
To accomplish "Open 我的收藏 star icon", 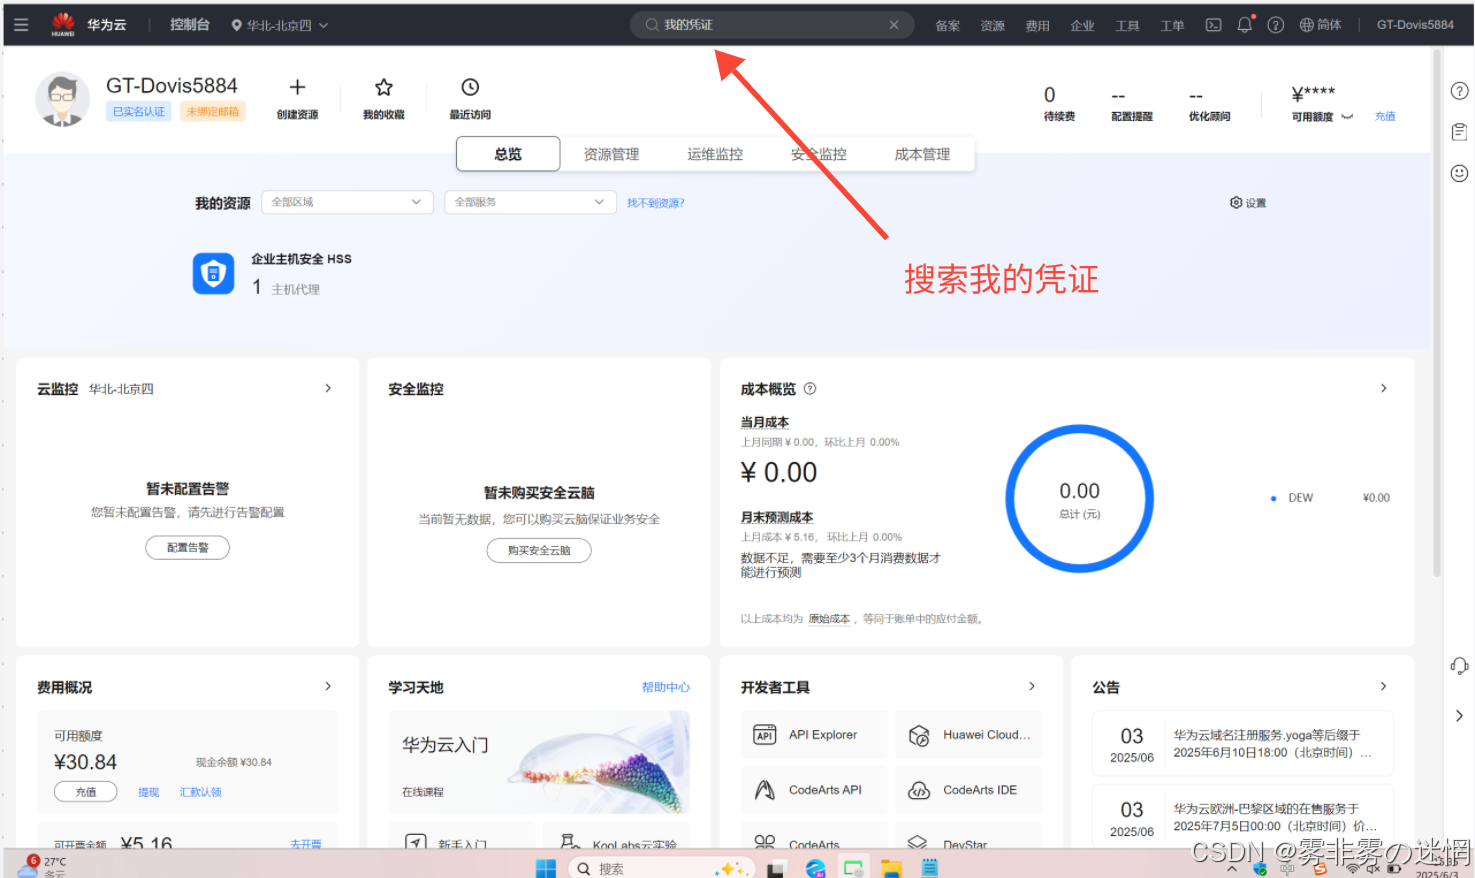I will click(384, 87).
